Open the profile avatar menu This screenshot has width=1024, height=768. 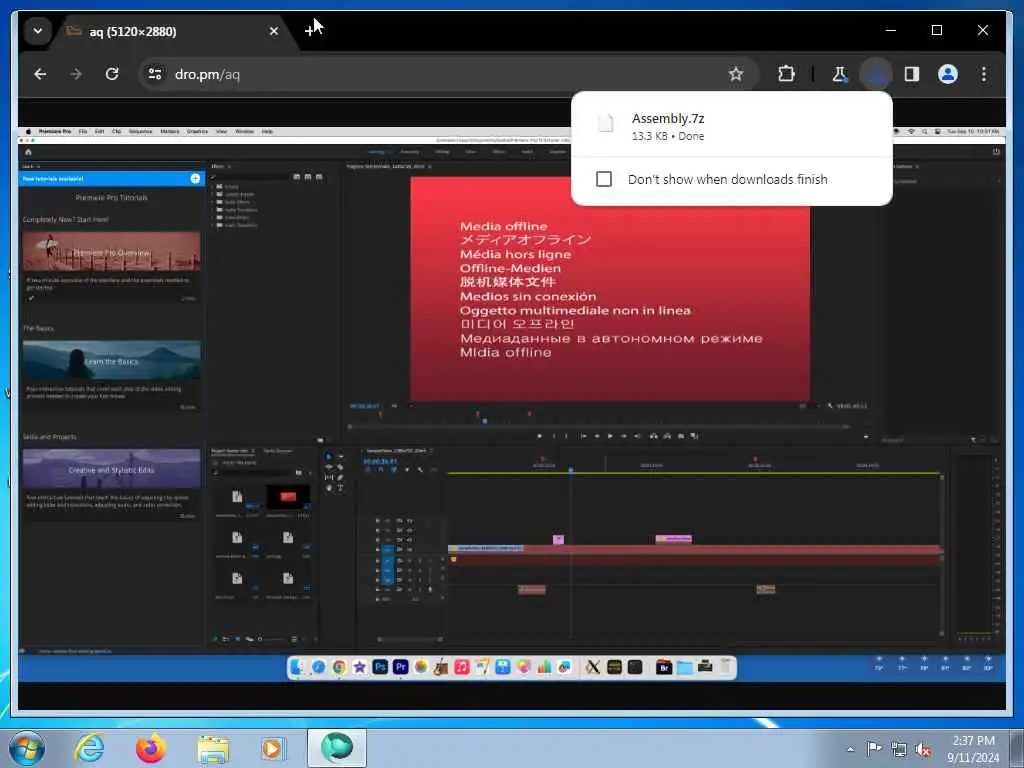[x=948, y=74]
